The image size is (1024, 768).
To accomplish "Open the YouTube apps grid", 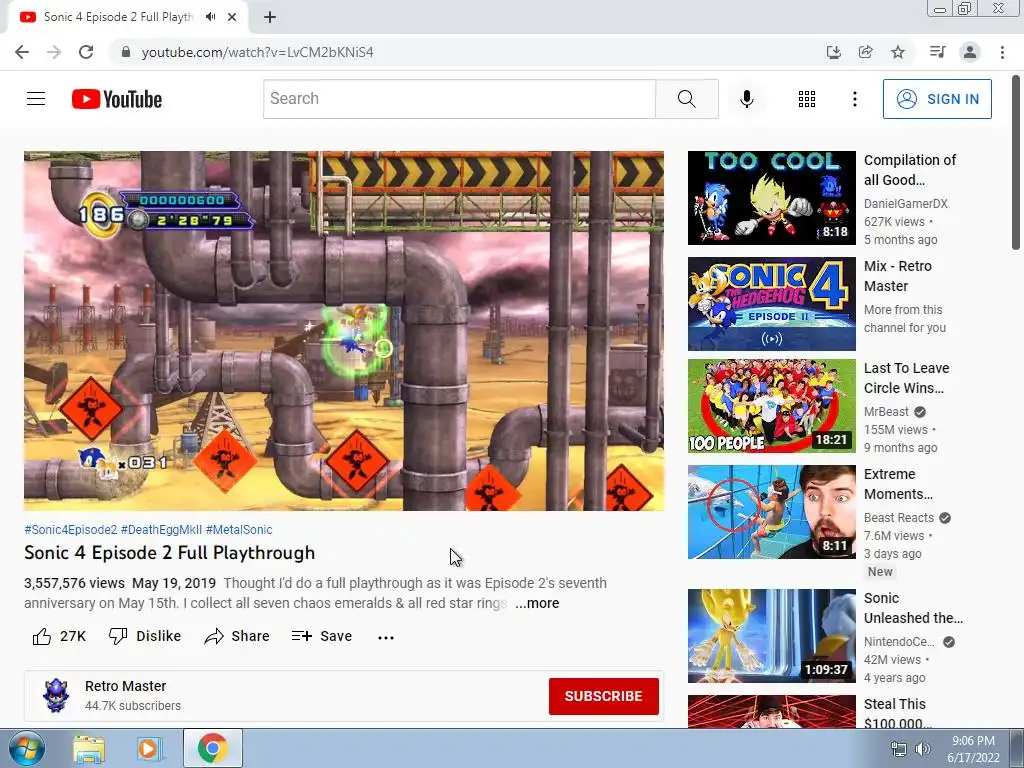I will point(807,99).
